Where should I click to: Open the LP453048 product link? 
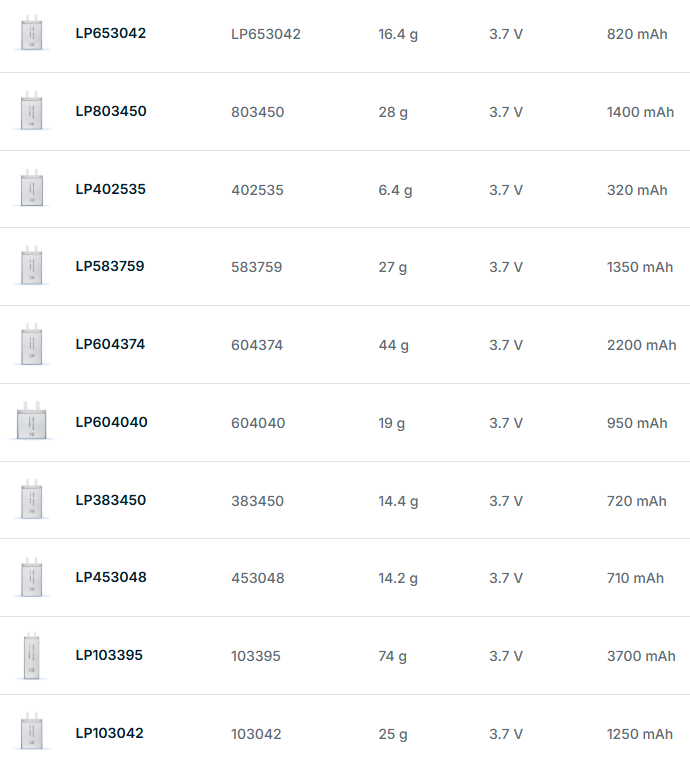110,577
